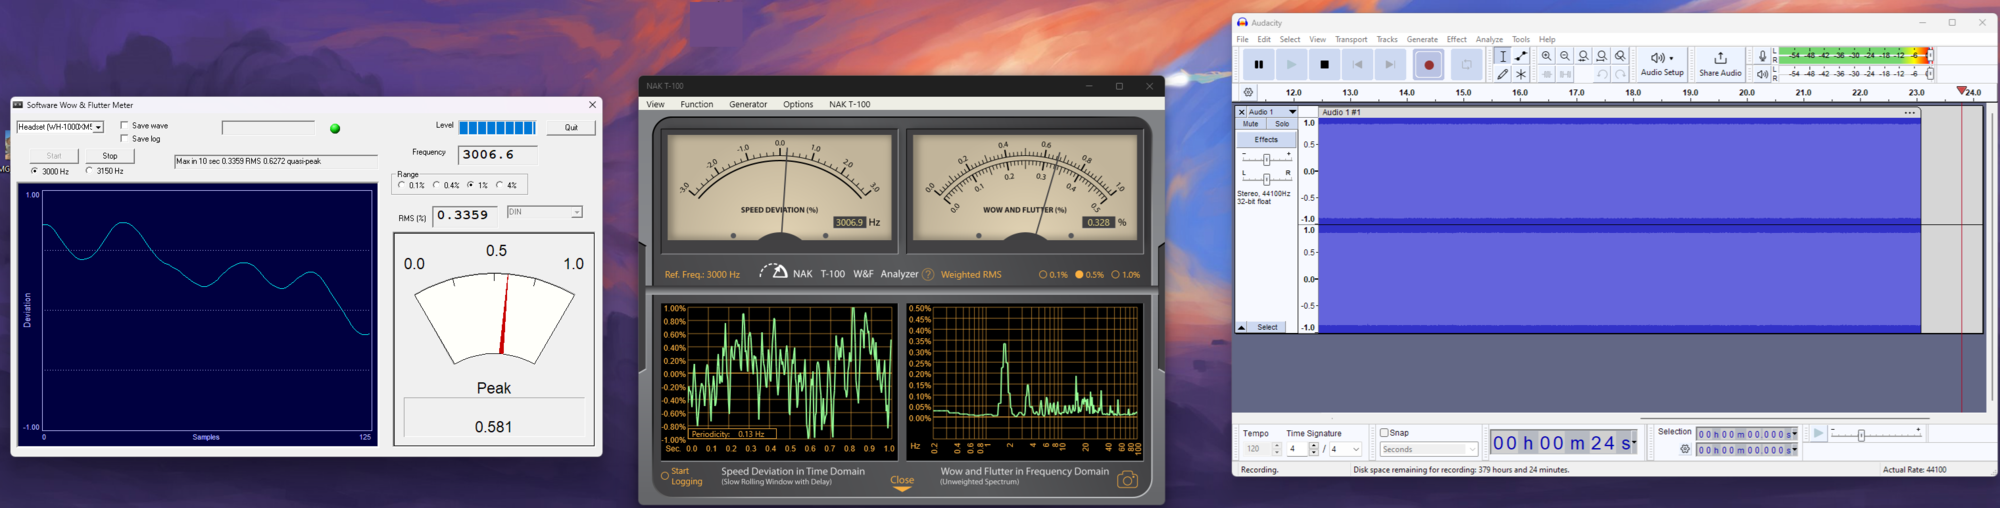Image resolution: width=2000 pixels, height=508 pixels.
Task: Click Skip to End in Audacity
Action: [1390, 65]
